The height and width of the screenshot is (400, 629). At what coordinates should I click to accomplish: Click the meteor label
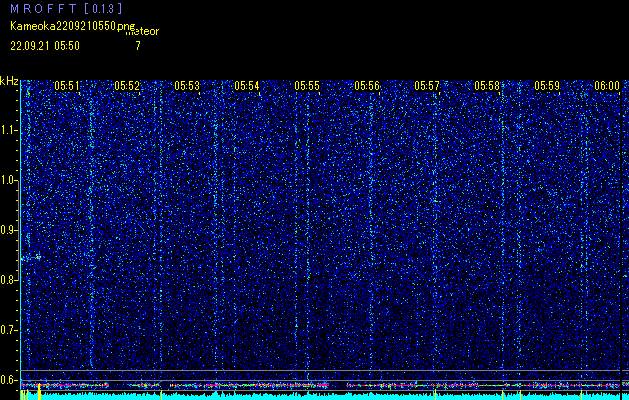click(142, 31)
